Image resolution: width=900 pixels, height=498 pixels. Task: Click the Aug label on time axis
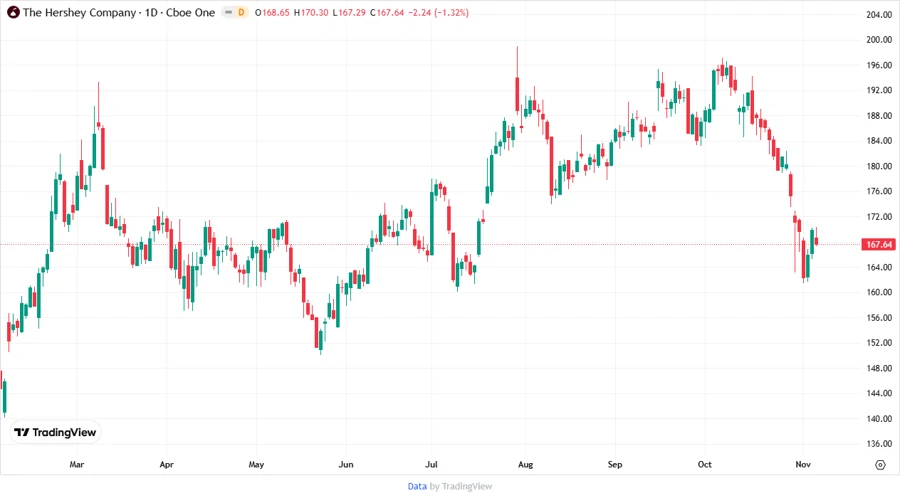tap(525, 464)
